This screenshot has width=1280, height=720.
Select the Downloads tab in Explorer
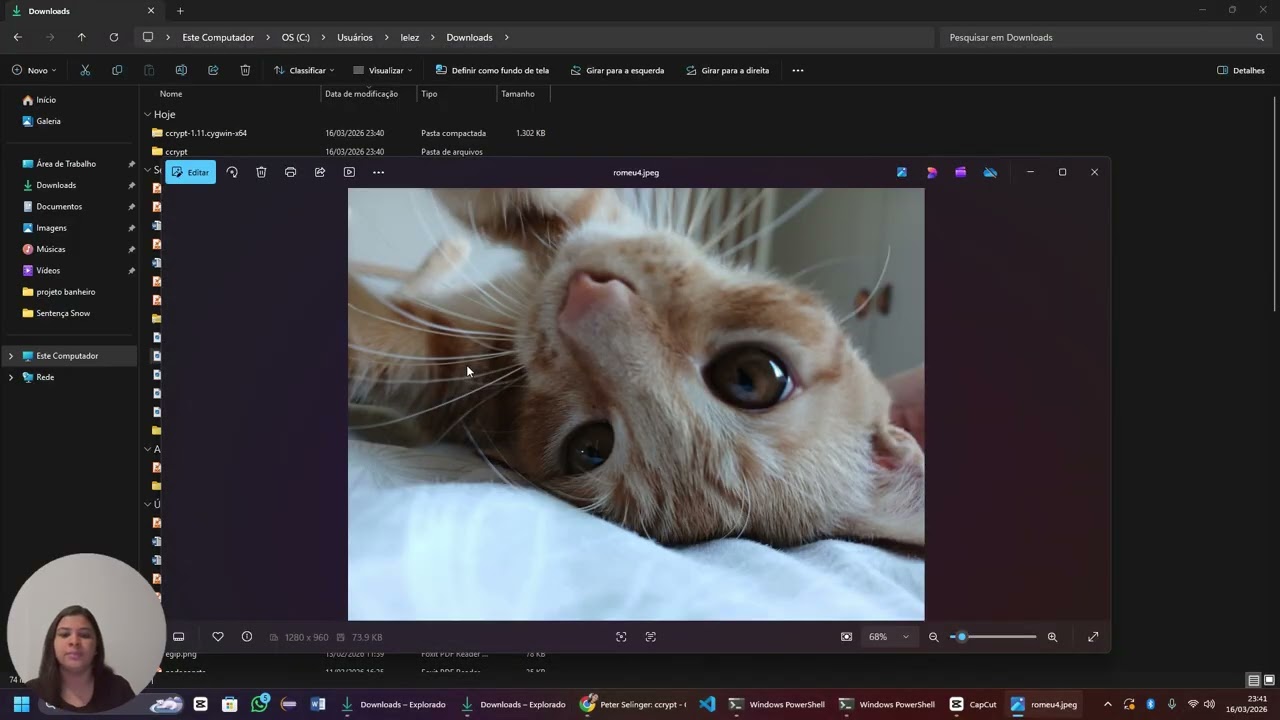tap(82, 11)
